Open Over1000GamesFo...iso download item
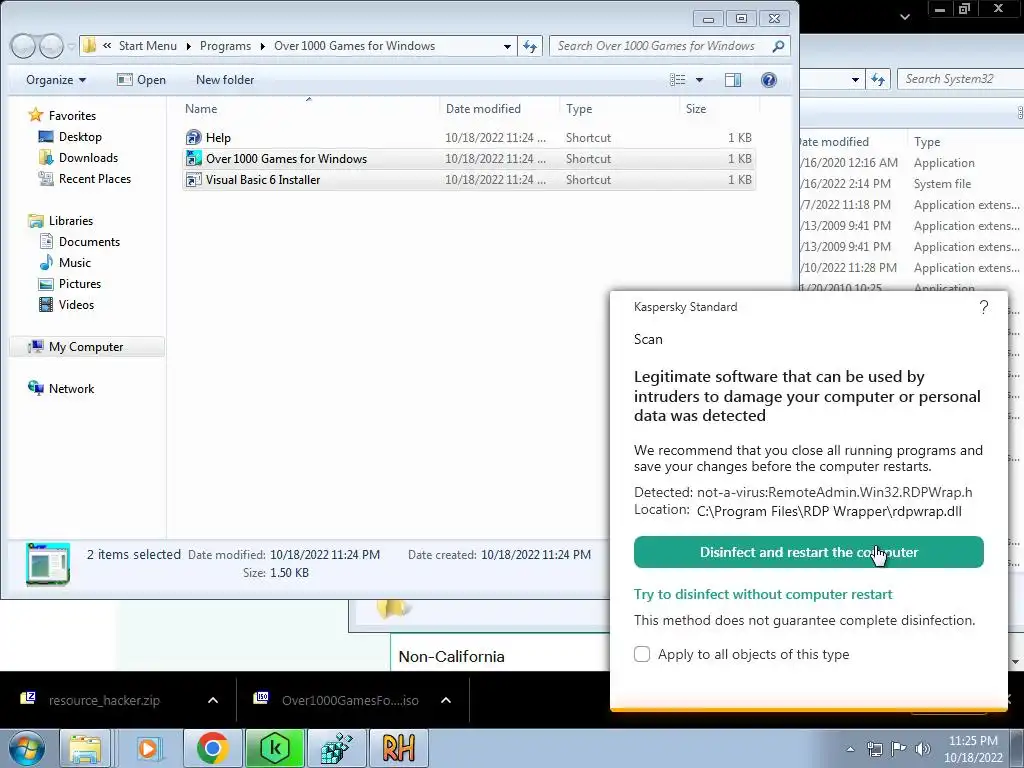This screenshot has width=1024, height=768. [x=350, y=700]
